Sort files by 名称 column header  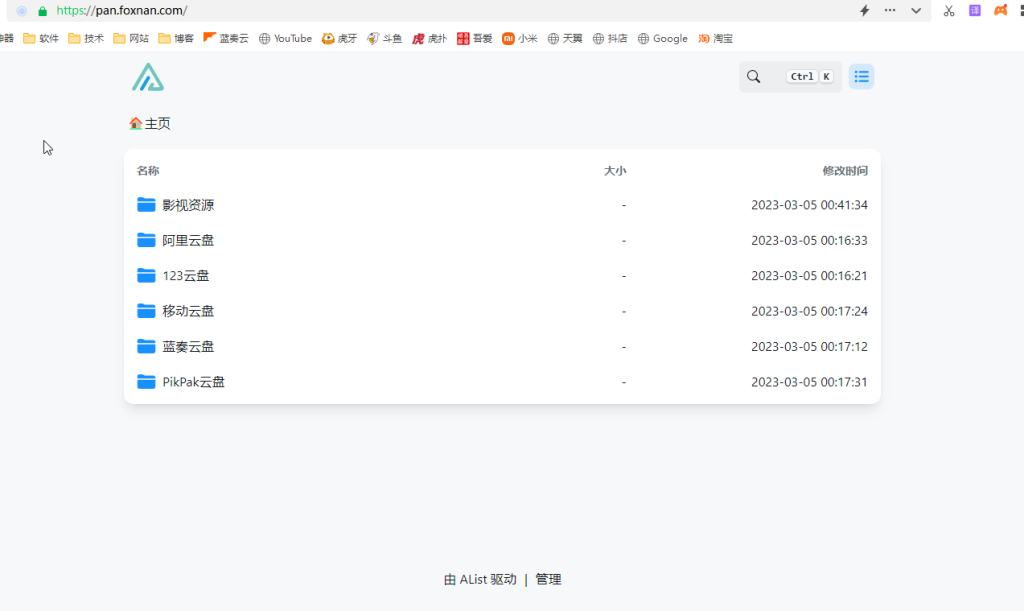click(x=148, y=171)
